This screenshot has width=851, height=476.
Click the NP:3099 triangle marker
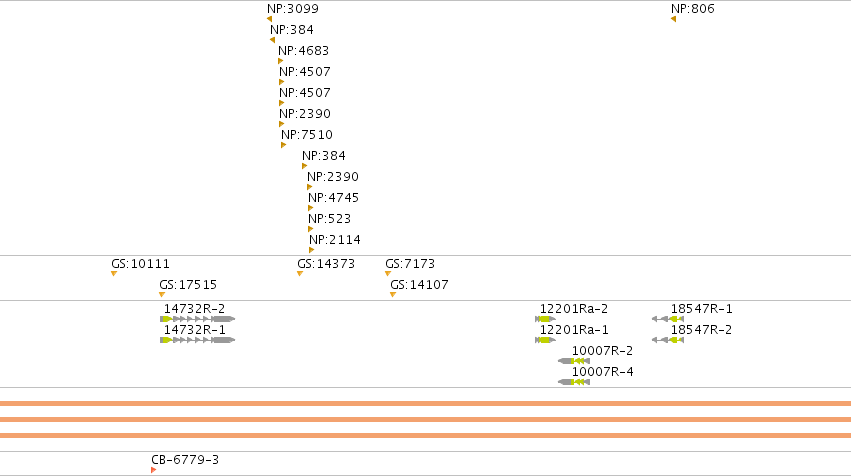(270, 20)
